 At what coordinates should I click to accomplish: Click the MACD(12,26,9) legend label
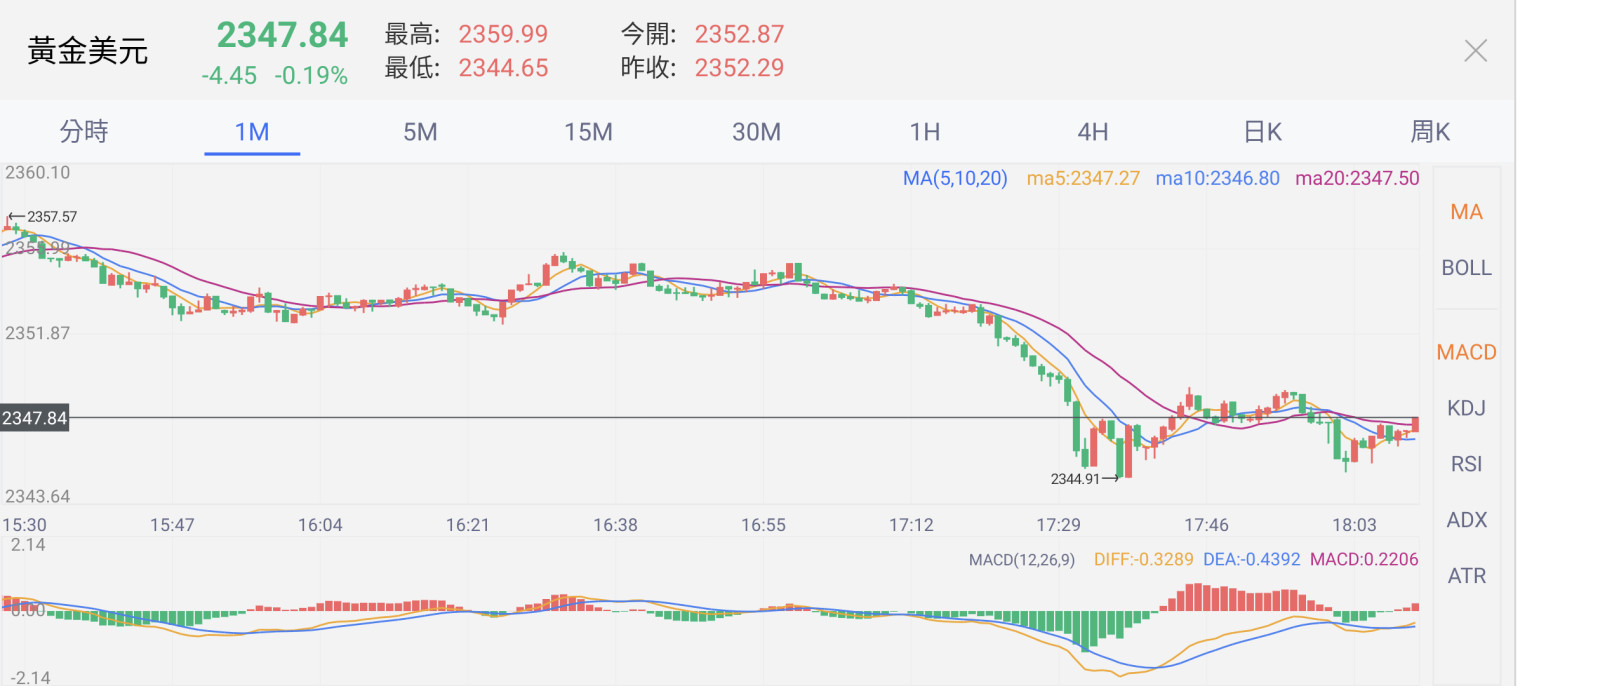pos(1021,560)
